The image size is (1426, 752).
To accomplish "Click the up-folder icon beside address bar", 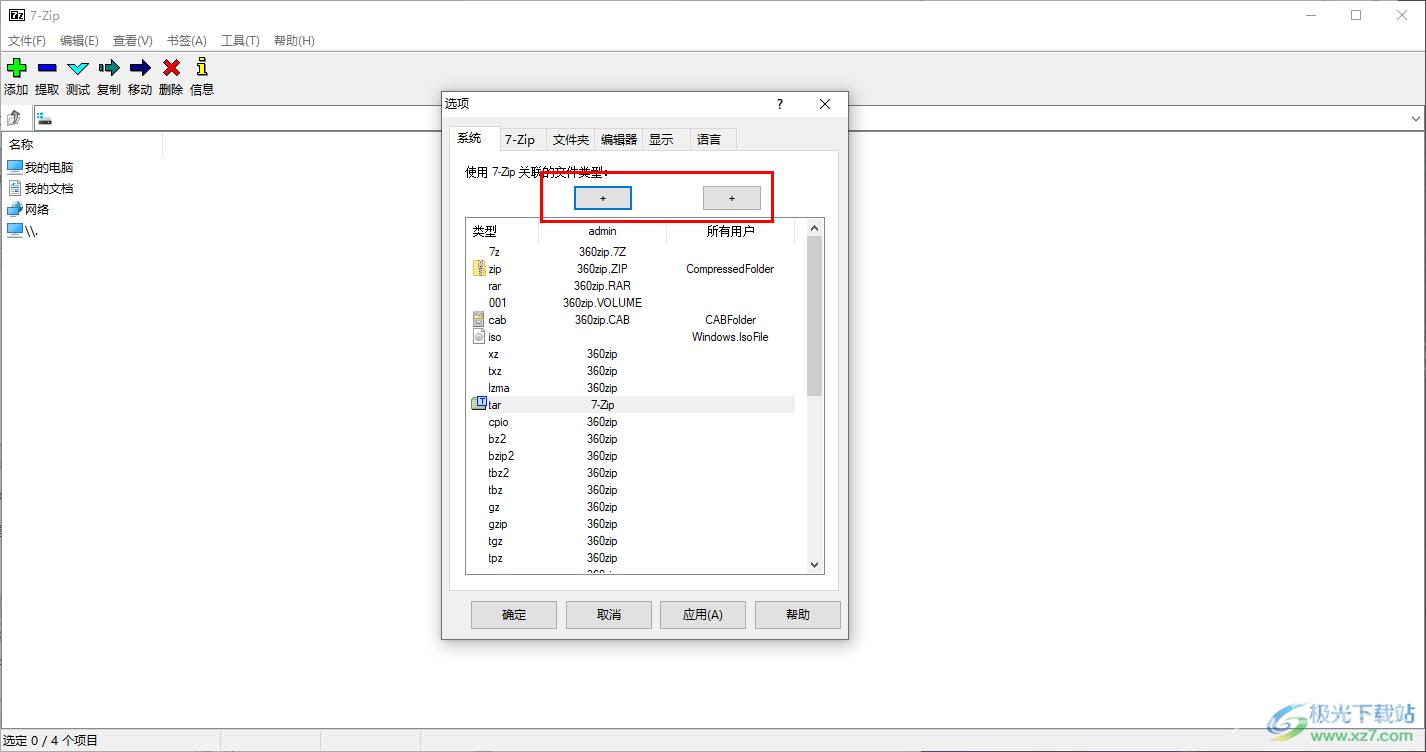I will (x=14, y=118).
